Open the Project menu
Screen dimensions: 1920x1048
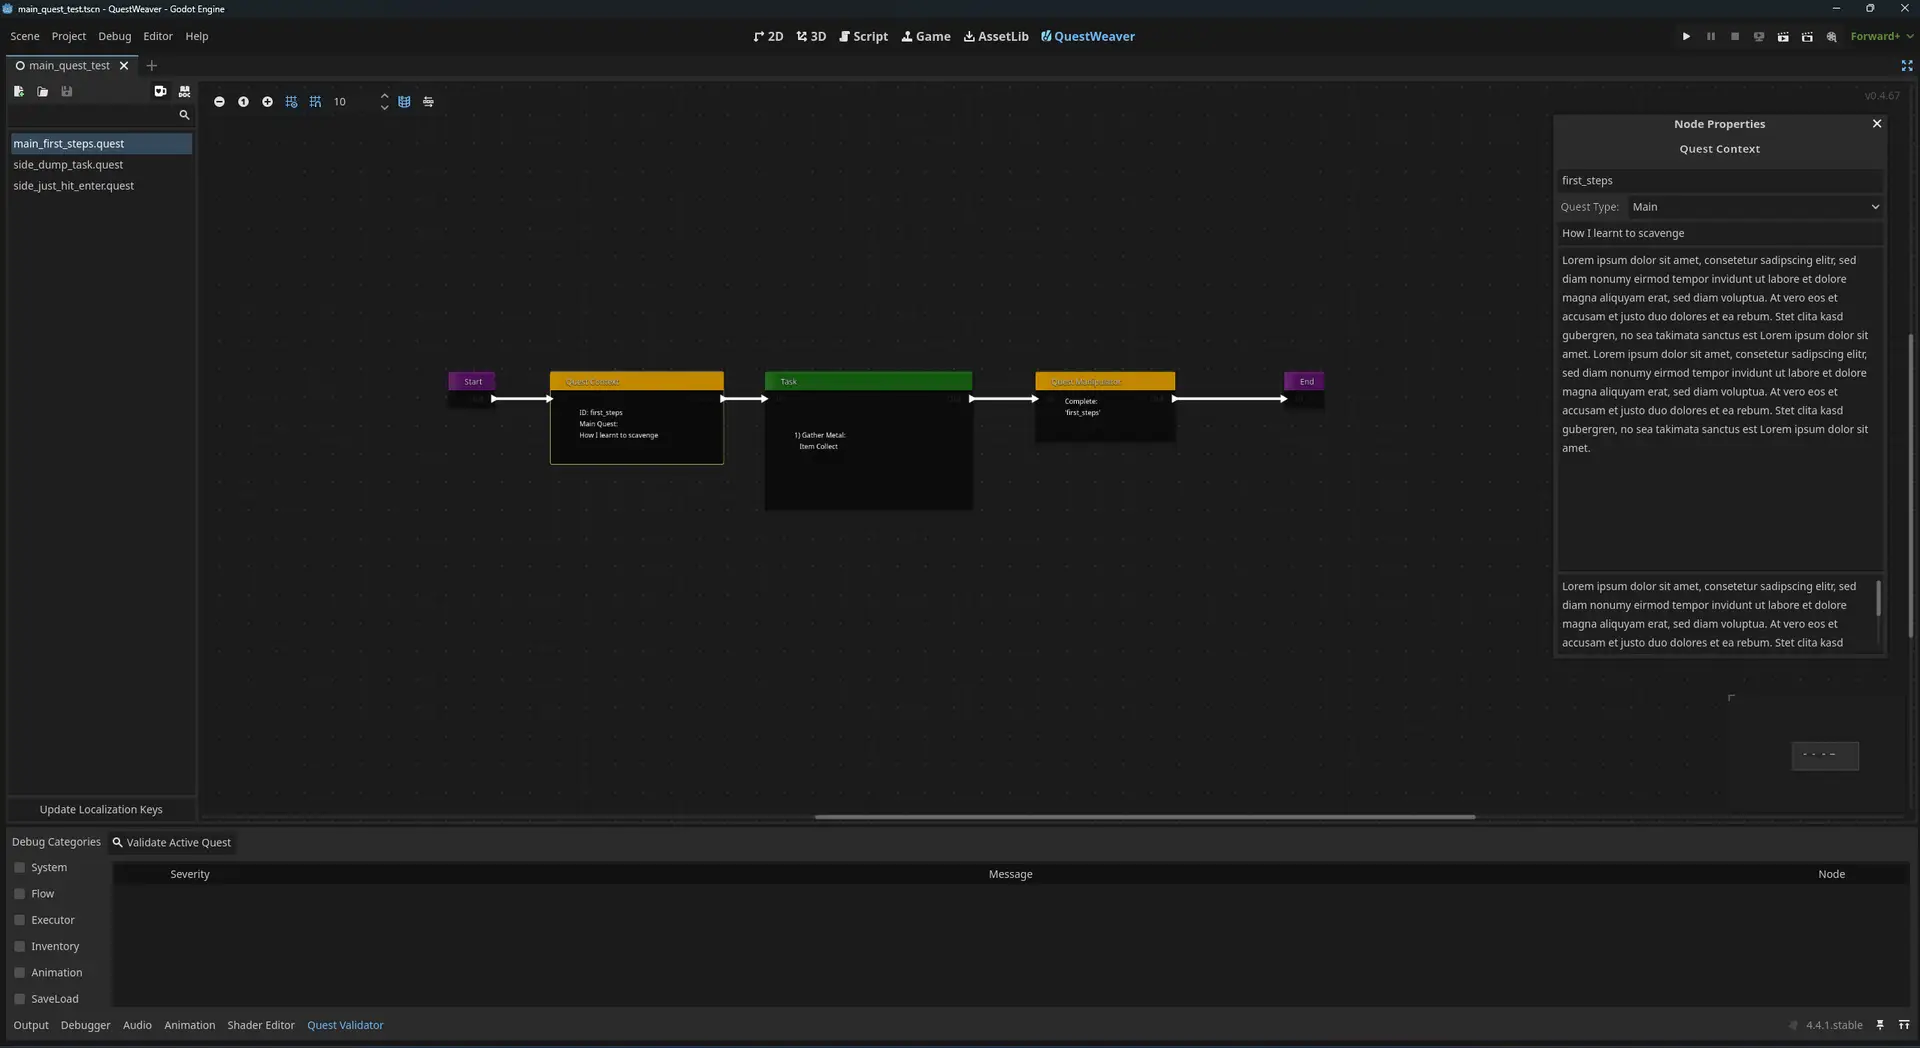tap(68, 37)
